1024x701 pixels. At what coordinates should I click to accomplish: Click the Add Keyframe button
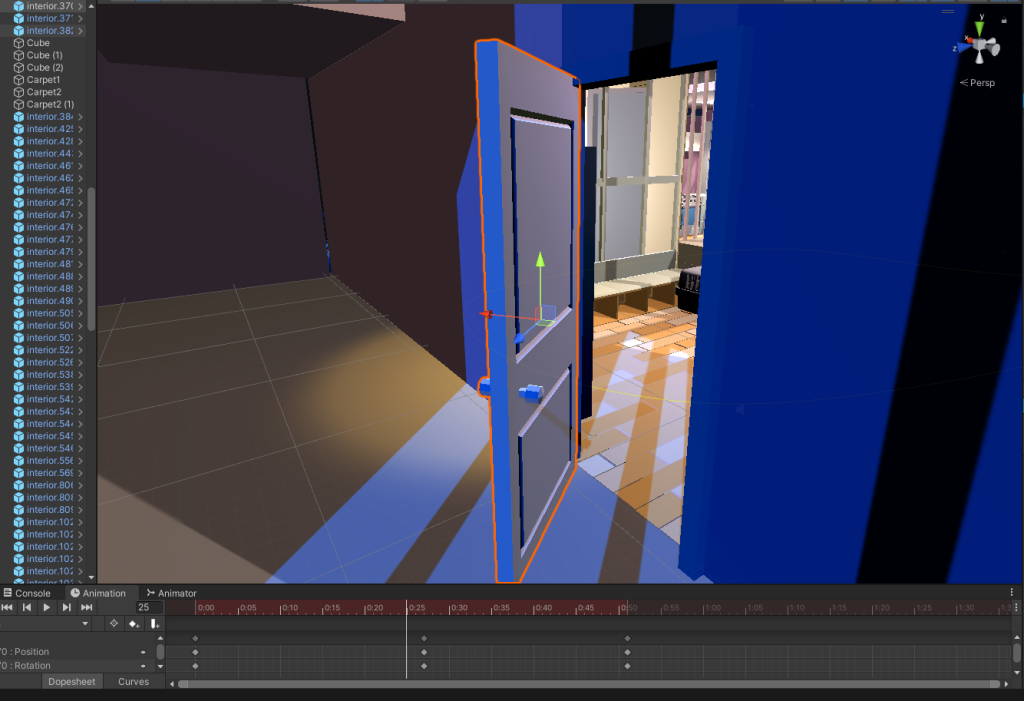point(134,624)
